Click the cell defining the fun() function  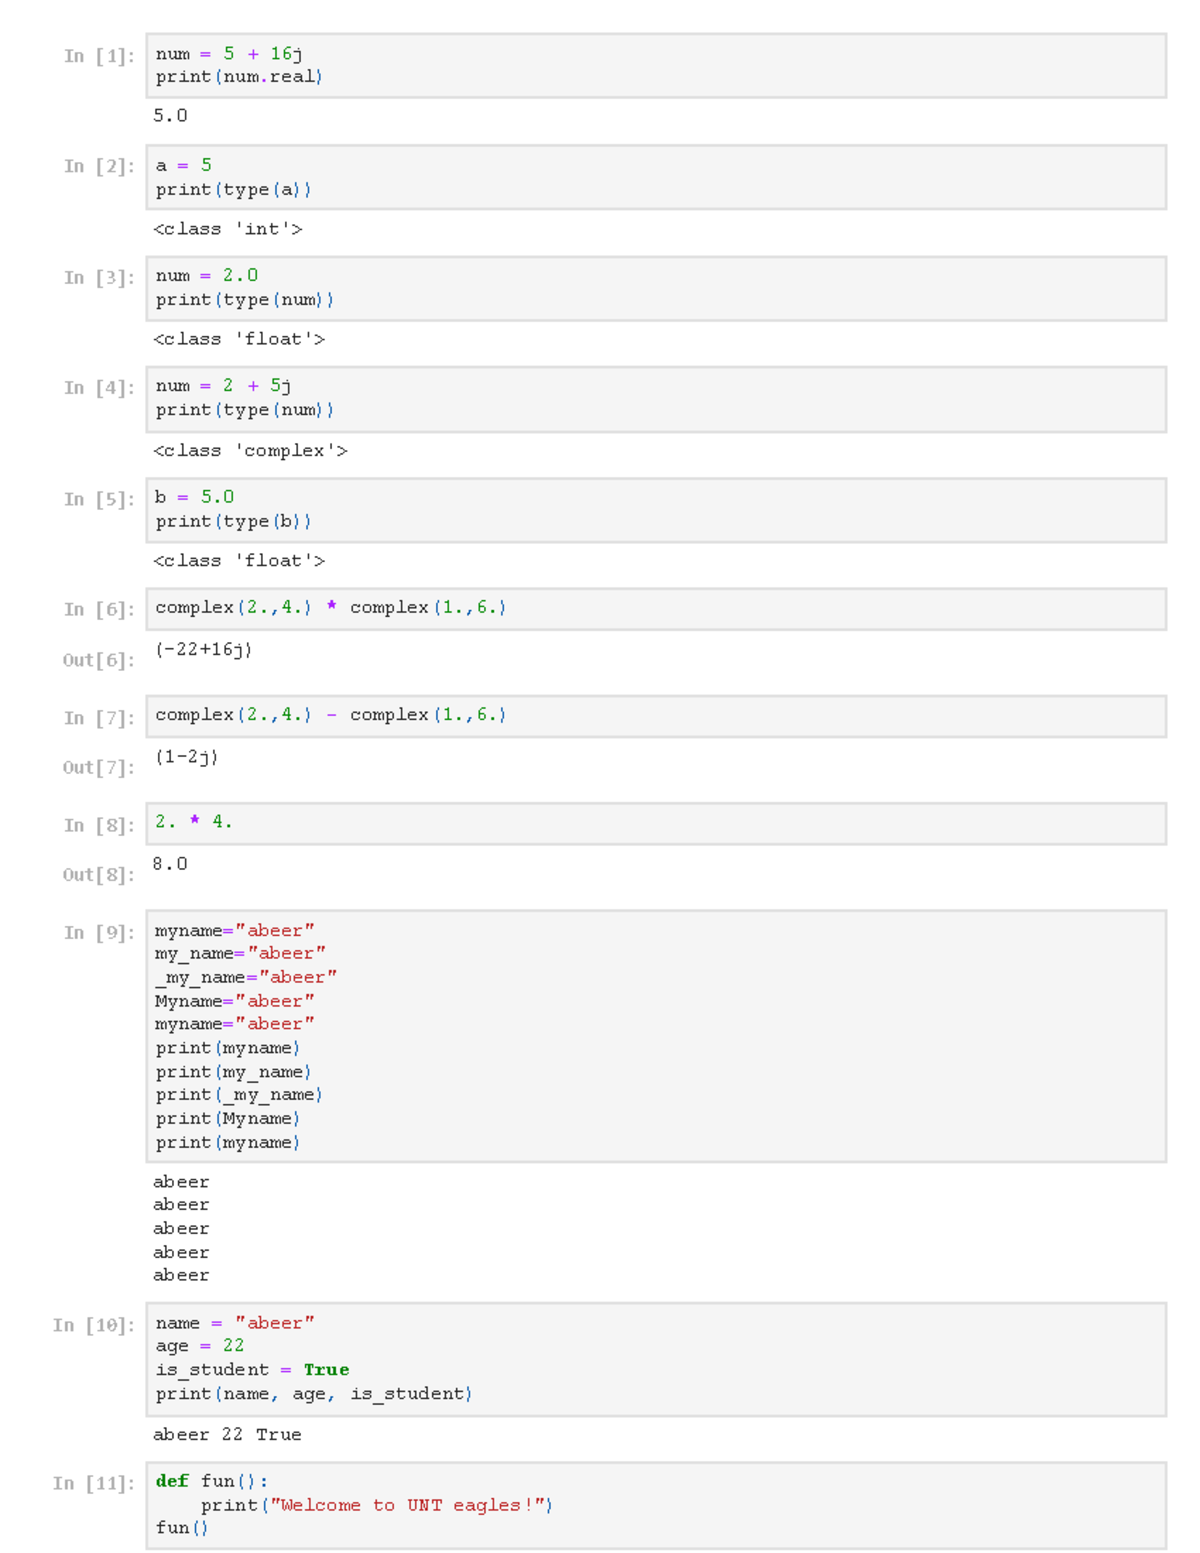coord(655,1505)
